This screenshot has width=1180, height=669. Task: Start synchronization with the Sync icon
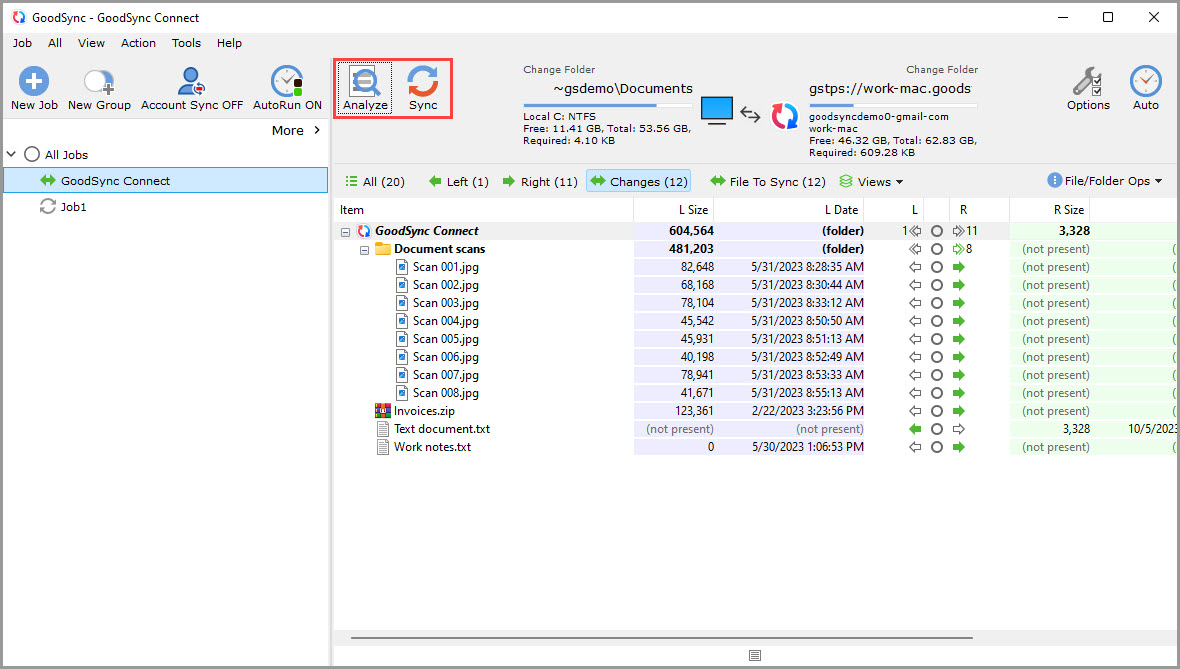pyautogui.click(x=422, y=86)
